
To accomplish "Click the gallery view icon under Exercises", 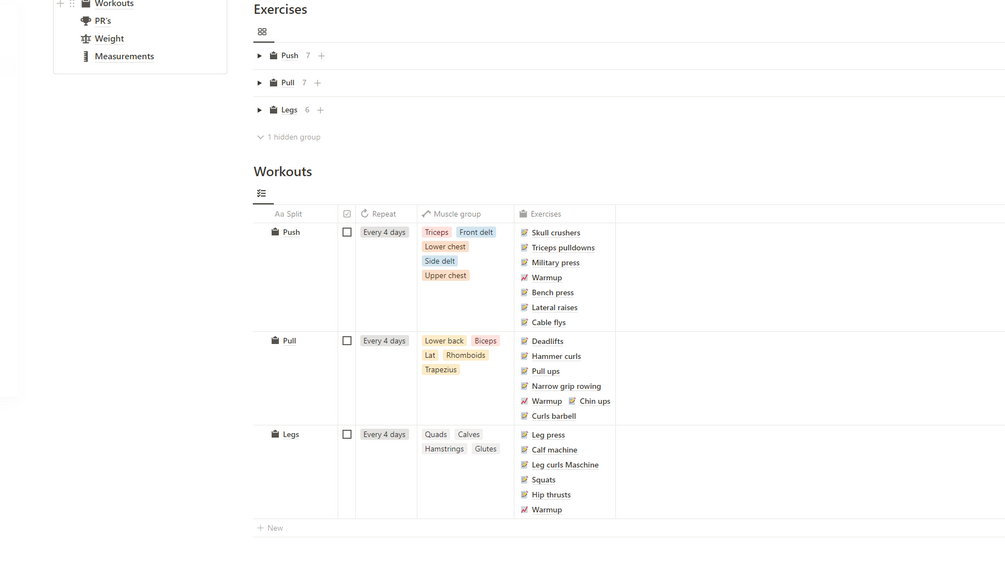I will 262,32.
